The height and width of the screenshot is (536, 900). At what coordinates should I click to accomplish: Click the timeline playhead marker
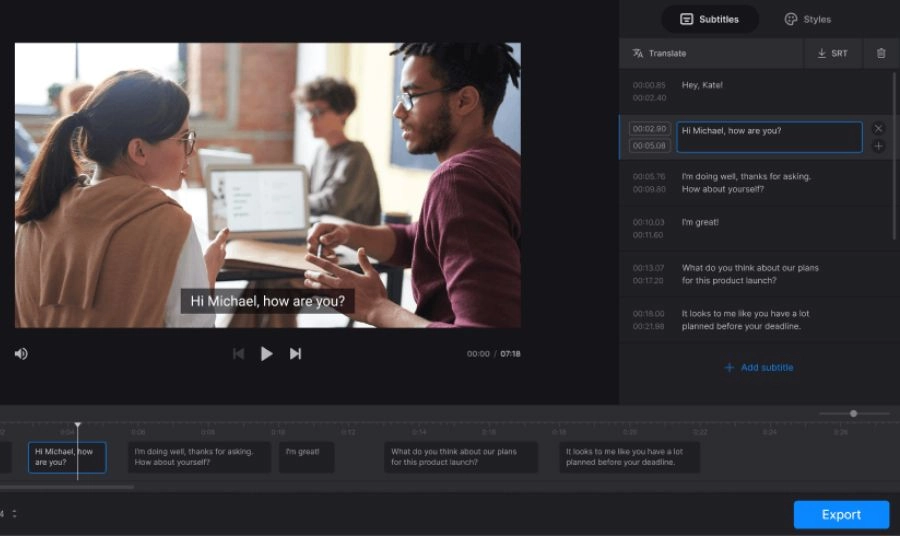tap(77, 425)
